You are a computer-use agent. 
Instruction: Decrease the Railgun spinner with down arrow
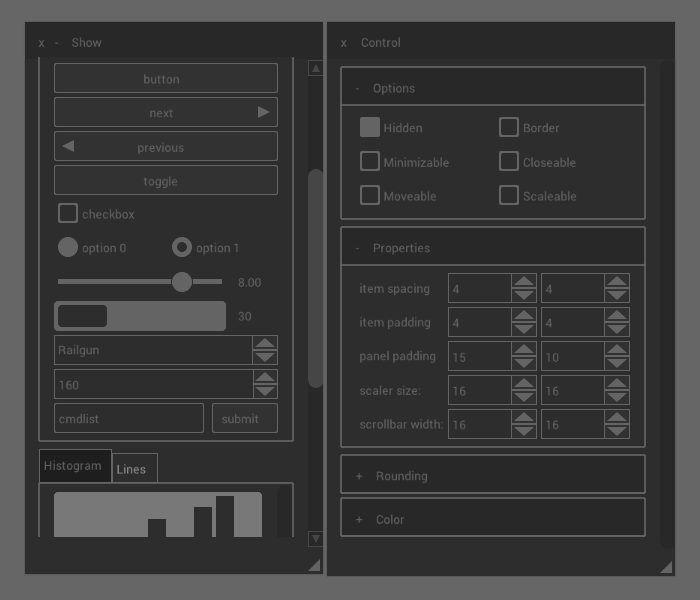(265, 357)
